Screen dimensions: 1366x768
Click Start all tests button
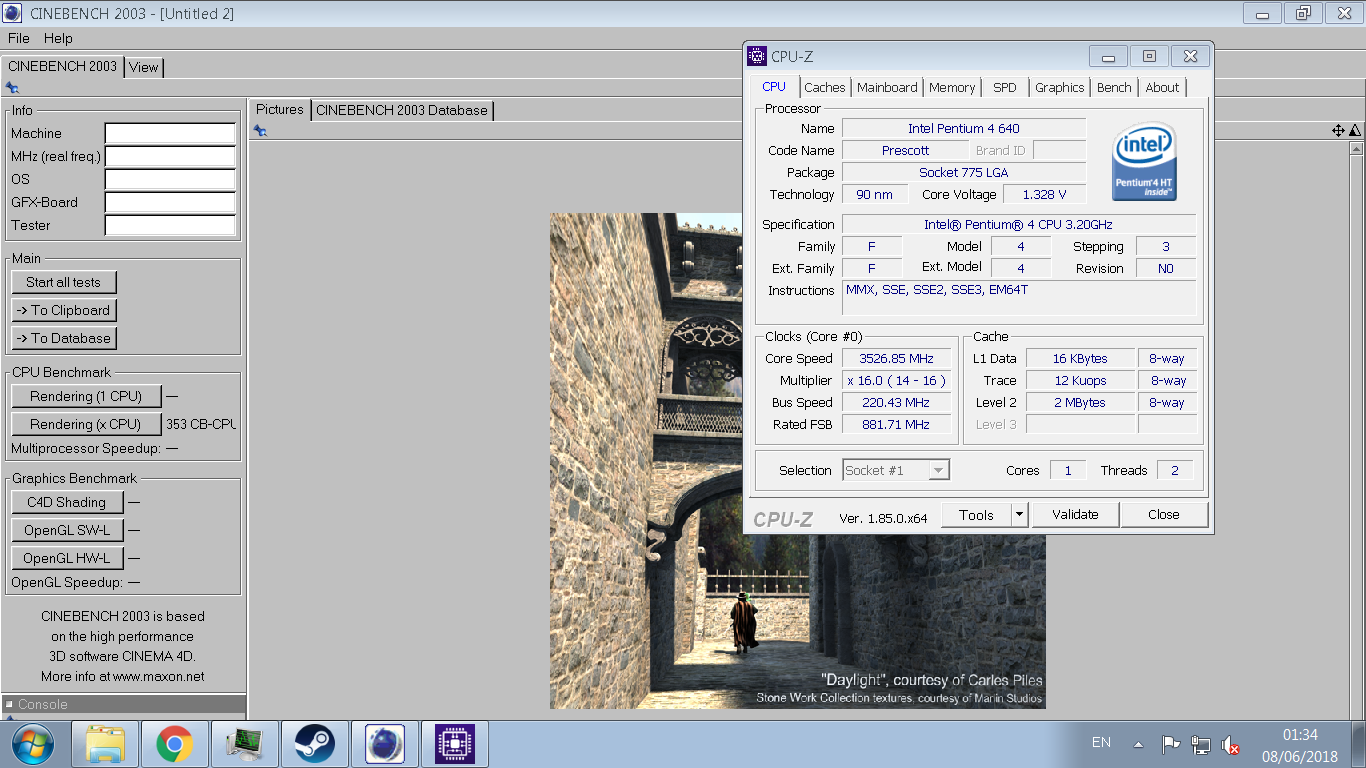click(x=64, y=282)
